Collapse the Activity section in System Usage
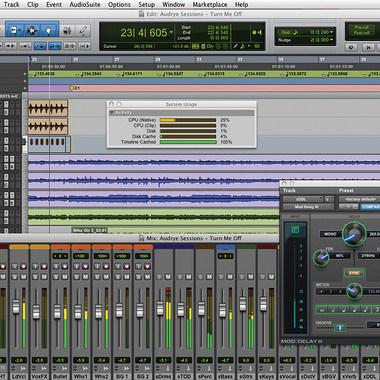Image resolution: width=380 pixels, height=380 pixels. [x=112, y=113]
